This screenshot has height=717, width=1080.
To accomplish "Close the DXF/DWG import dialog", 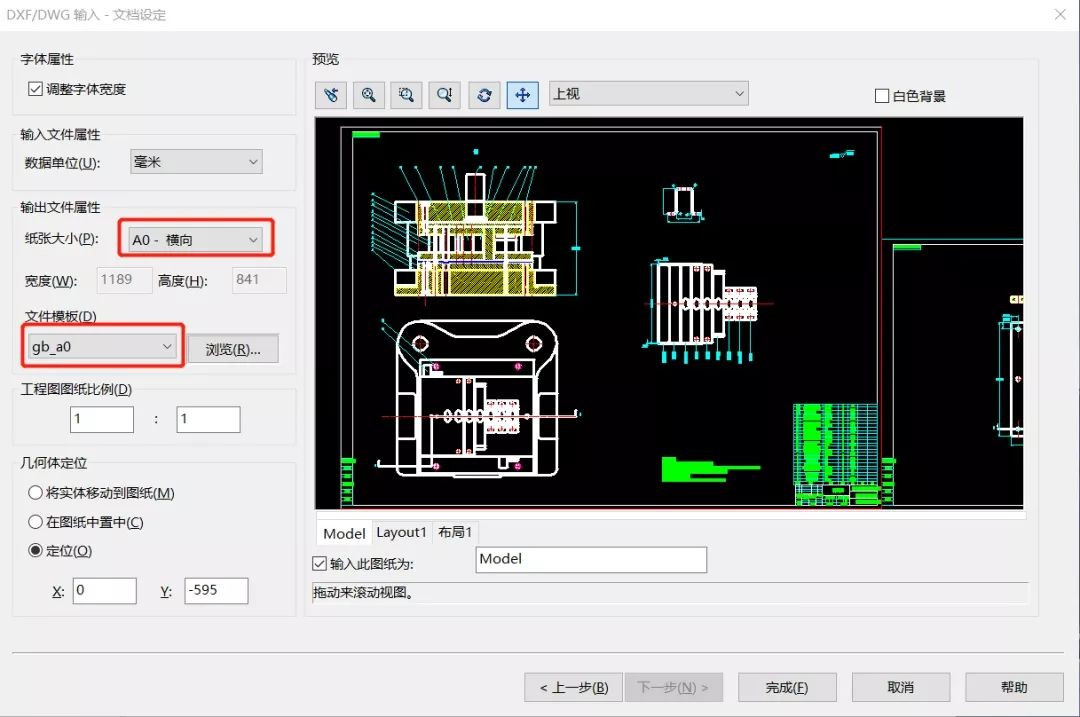I will (x=1059, y=15).
